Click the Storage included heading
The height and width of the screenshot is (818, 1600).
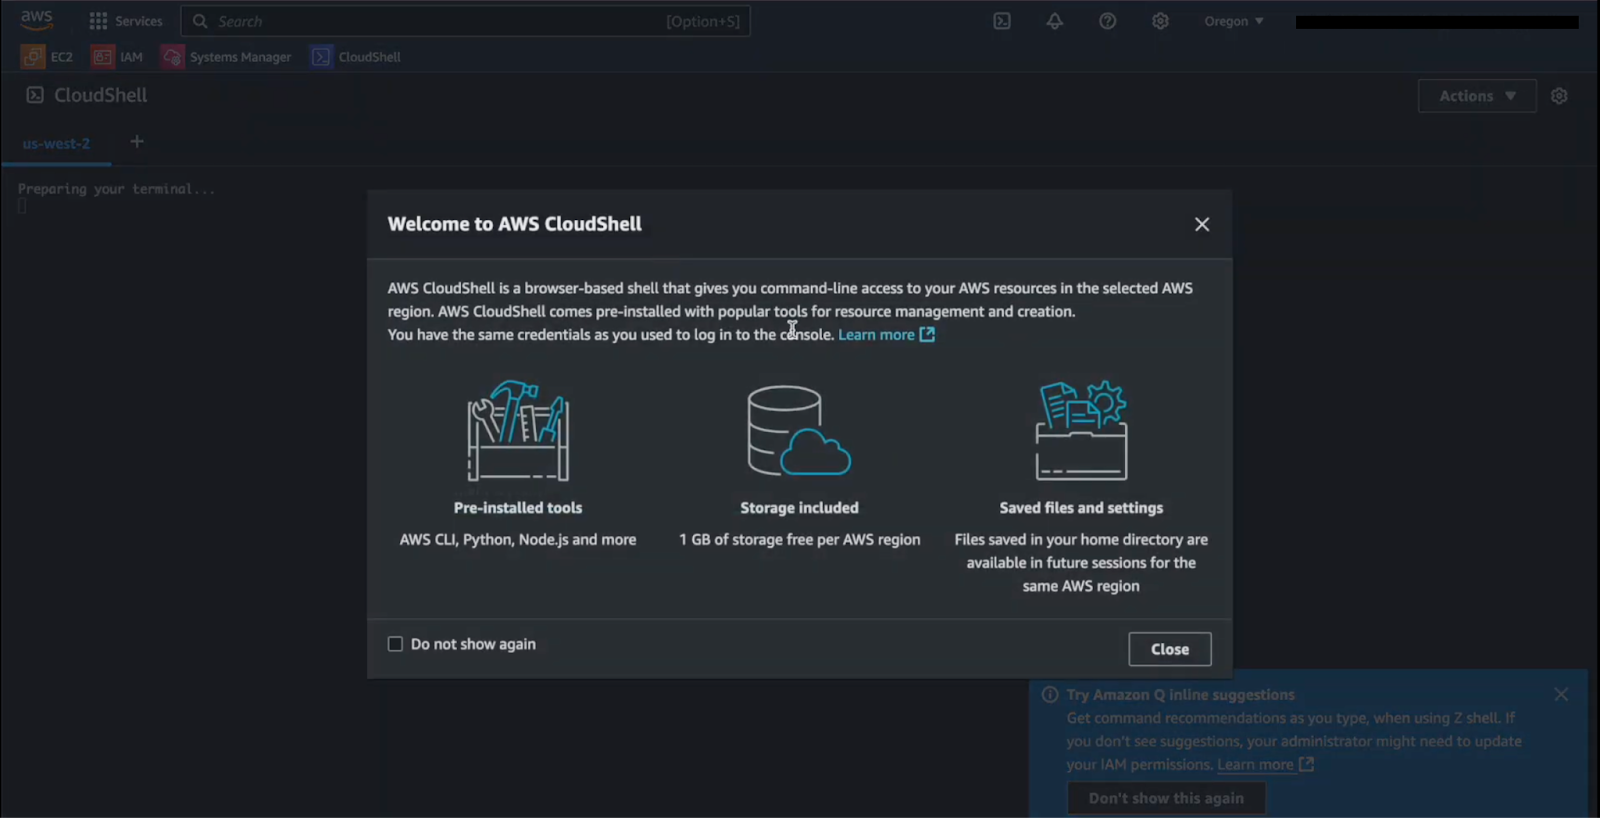pyautogui.click(x=799, y=508)
